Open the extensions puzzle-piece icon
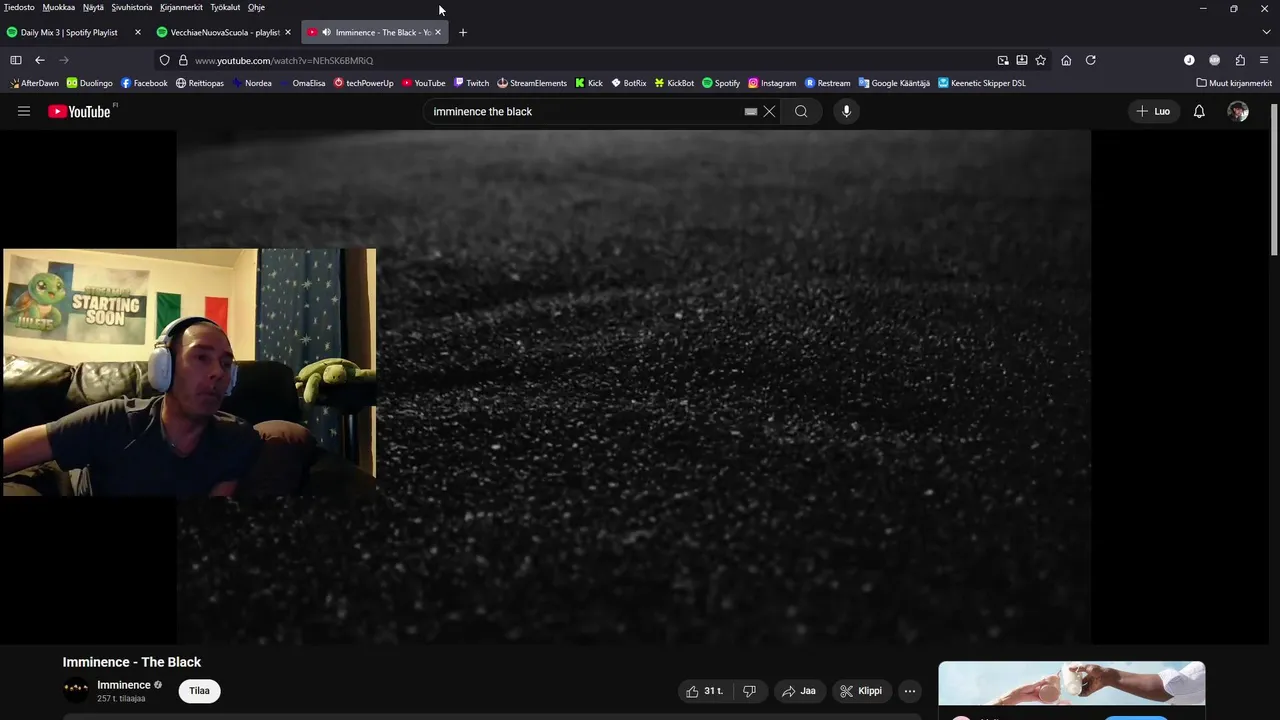The image size is (1280, 720). point(1240,60)
